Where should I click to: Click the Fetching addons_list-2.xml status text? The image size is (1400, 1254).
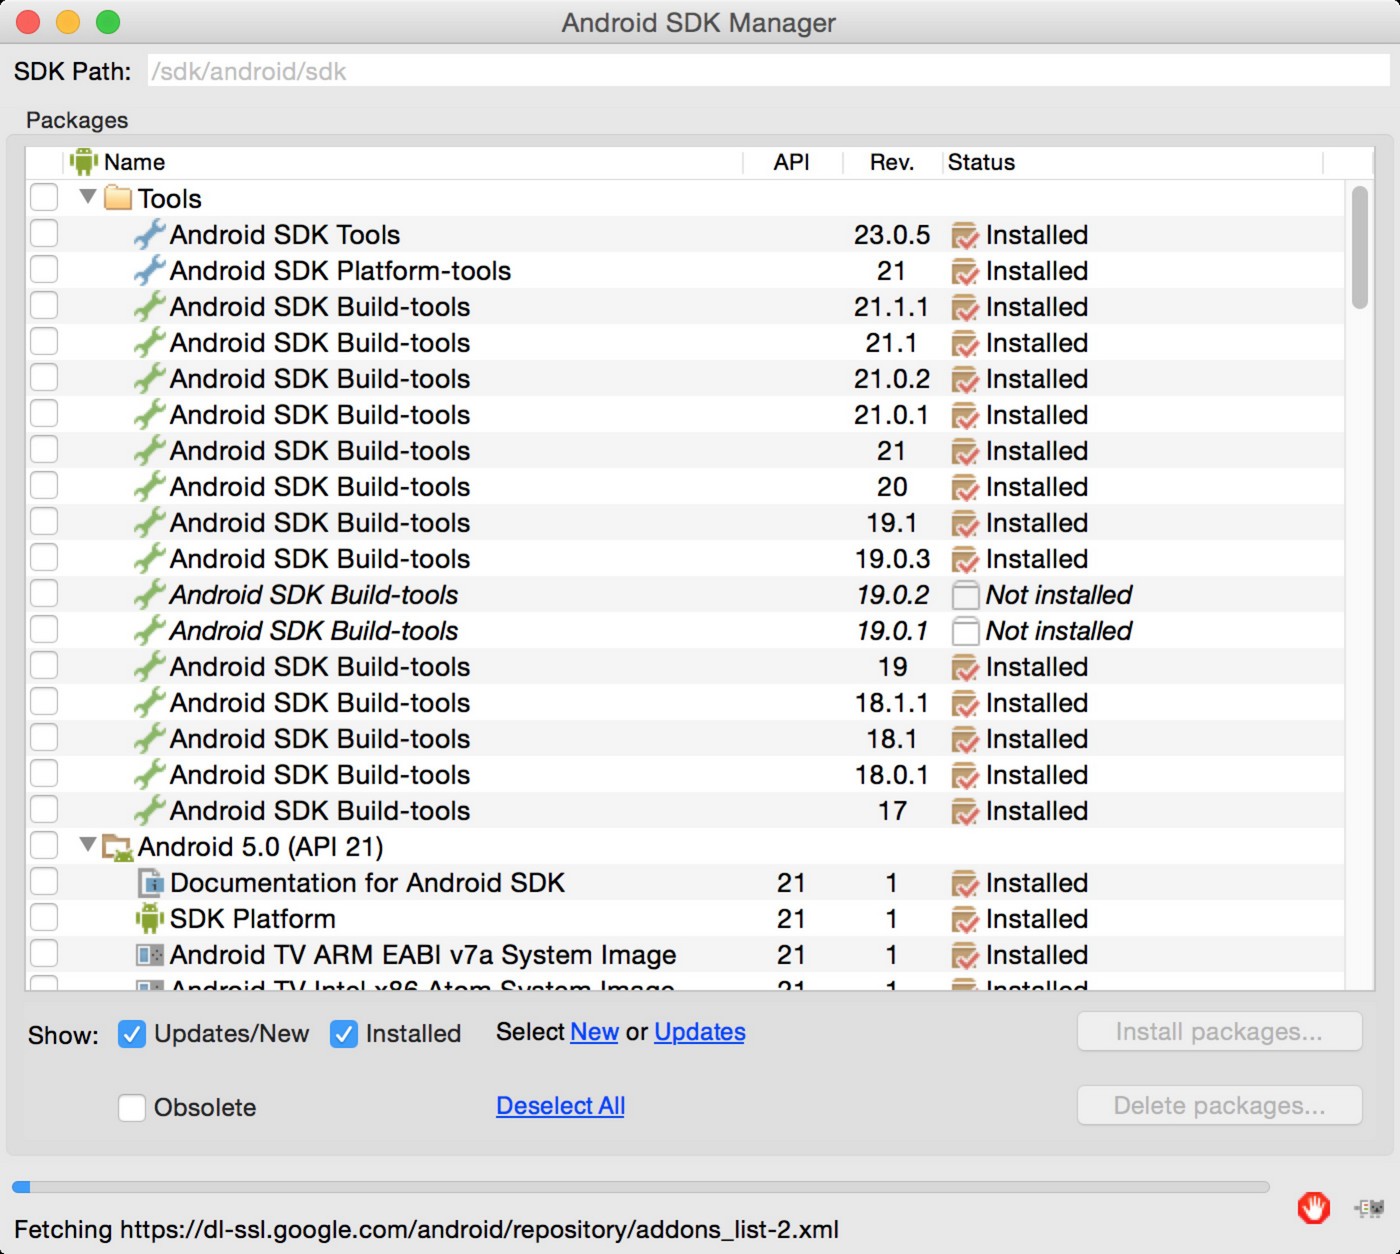tap(426, 1229)
